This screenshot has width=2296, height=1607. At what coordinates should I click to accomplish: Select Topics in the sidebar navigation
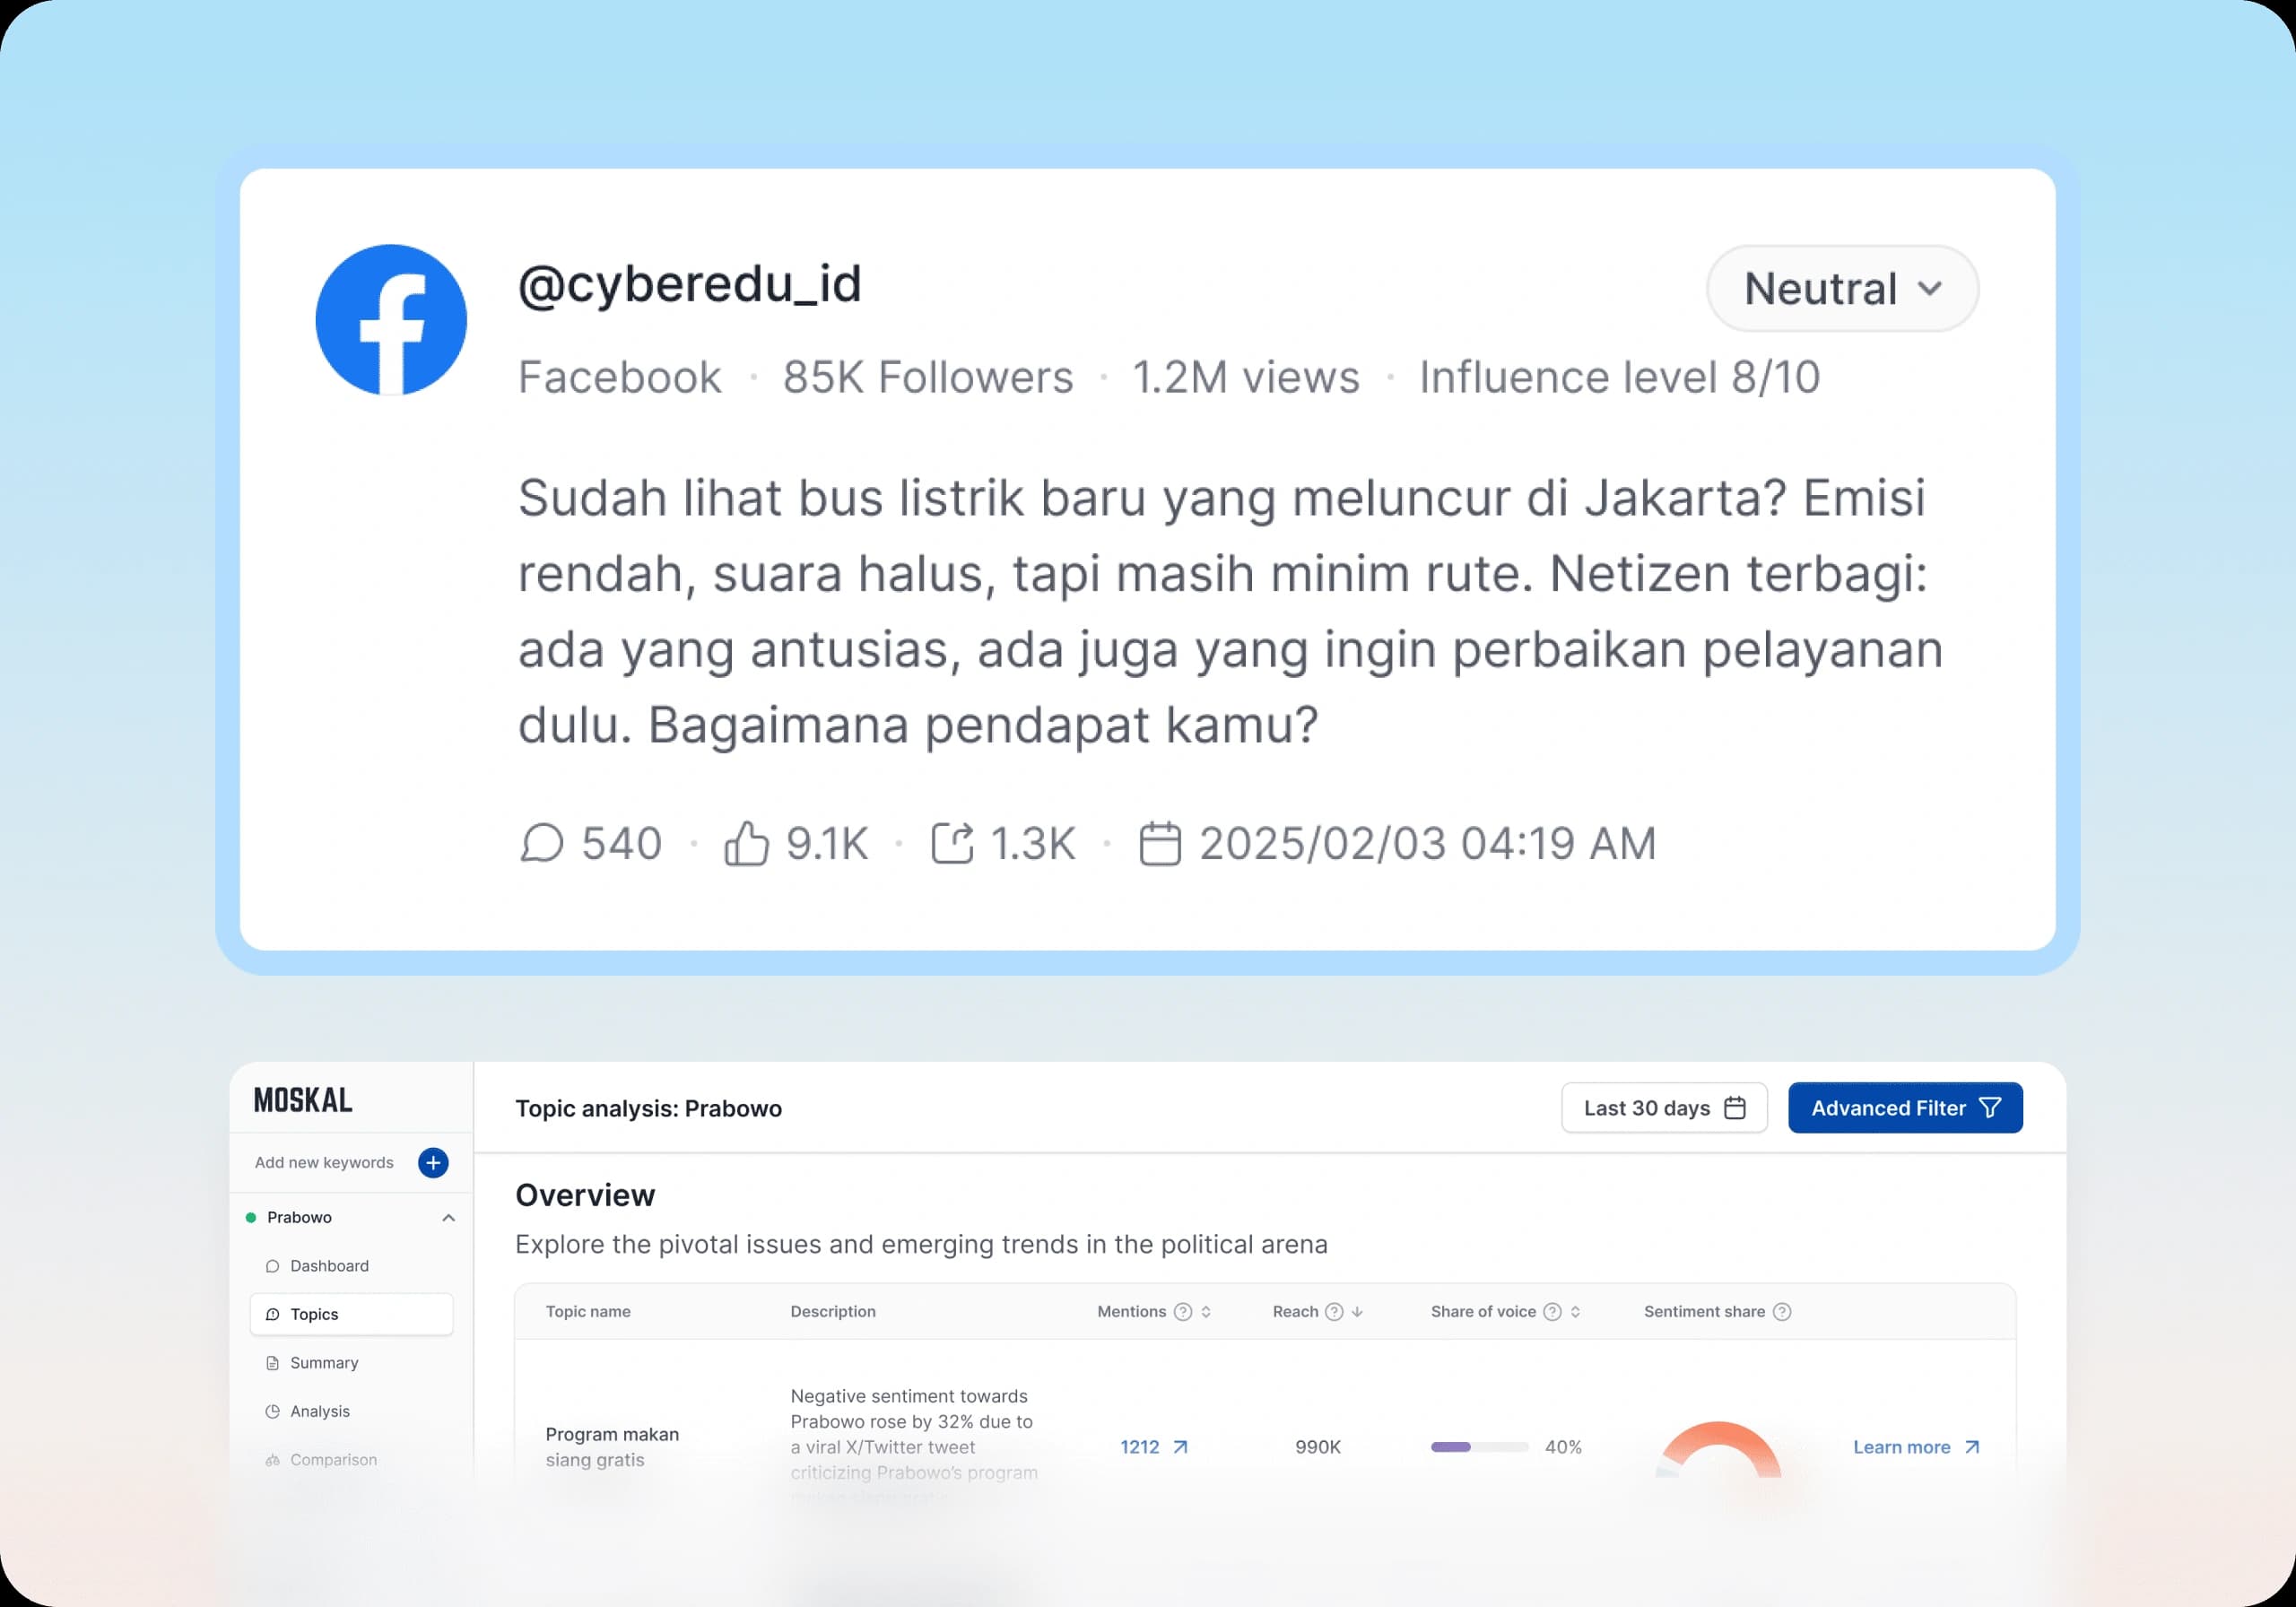312,1314
